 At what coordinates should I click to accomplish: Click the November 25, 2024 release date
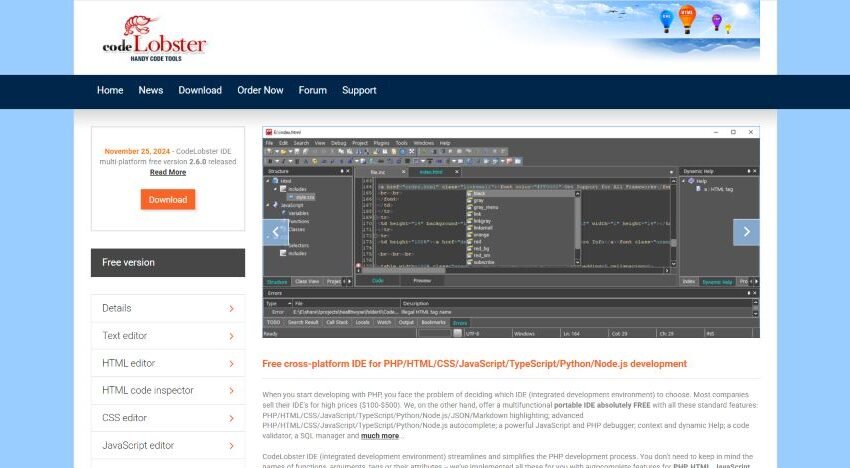(137, 151)
